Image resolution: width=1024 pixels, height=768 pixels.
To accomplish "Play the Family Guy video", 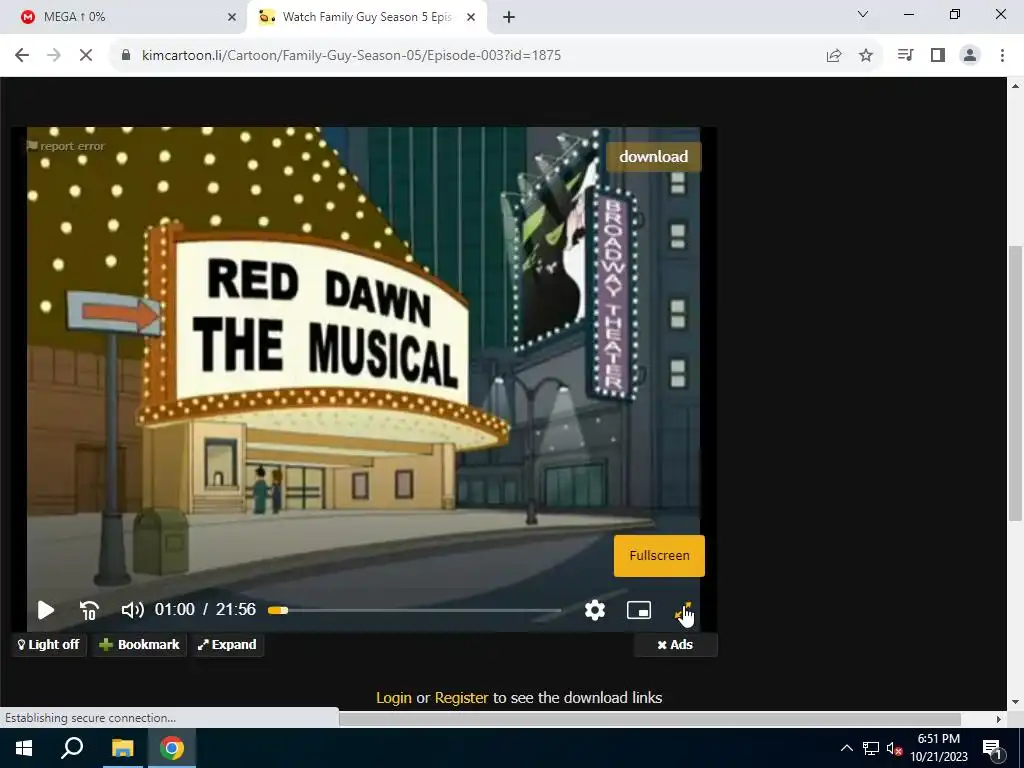I will [46, 610].
